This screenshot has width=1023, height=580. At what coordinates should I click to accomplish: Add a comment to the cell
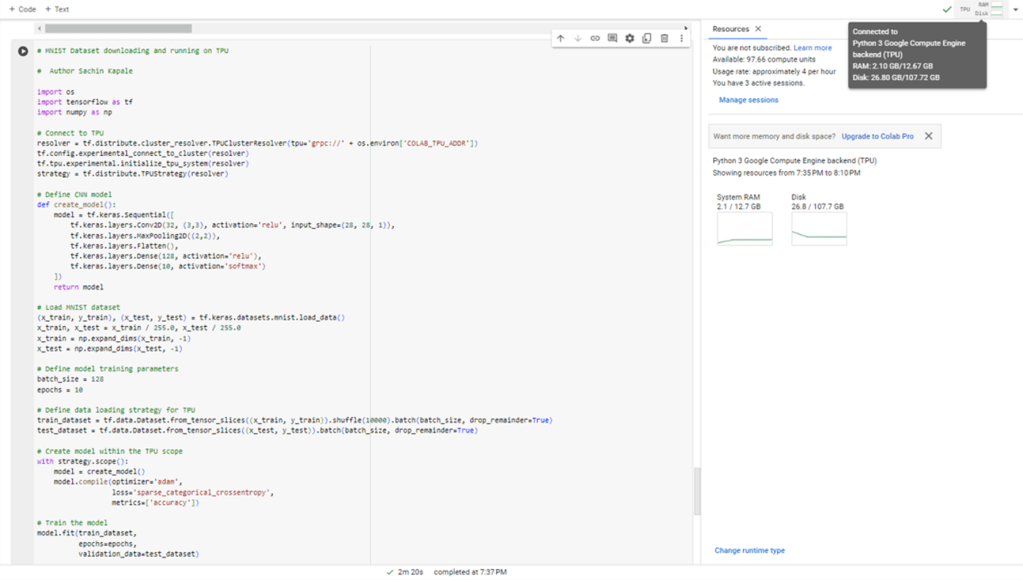click(x=612, y=39)
